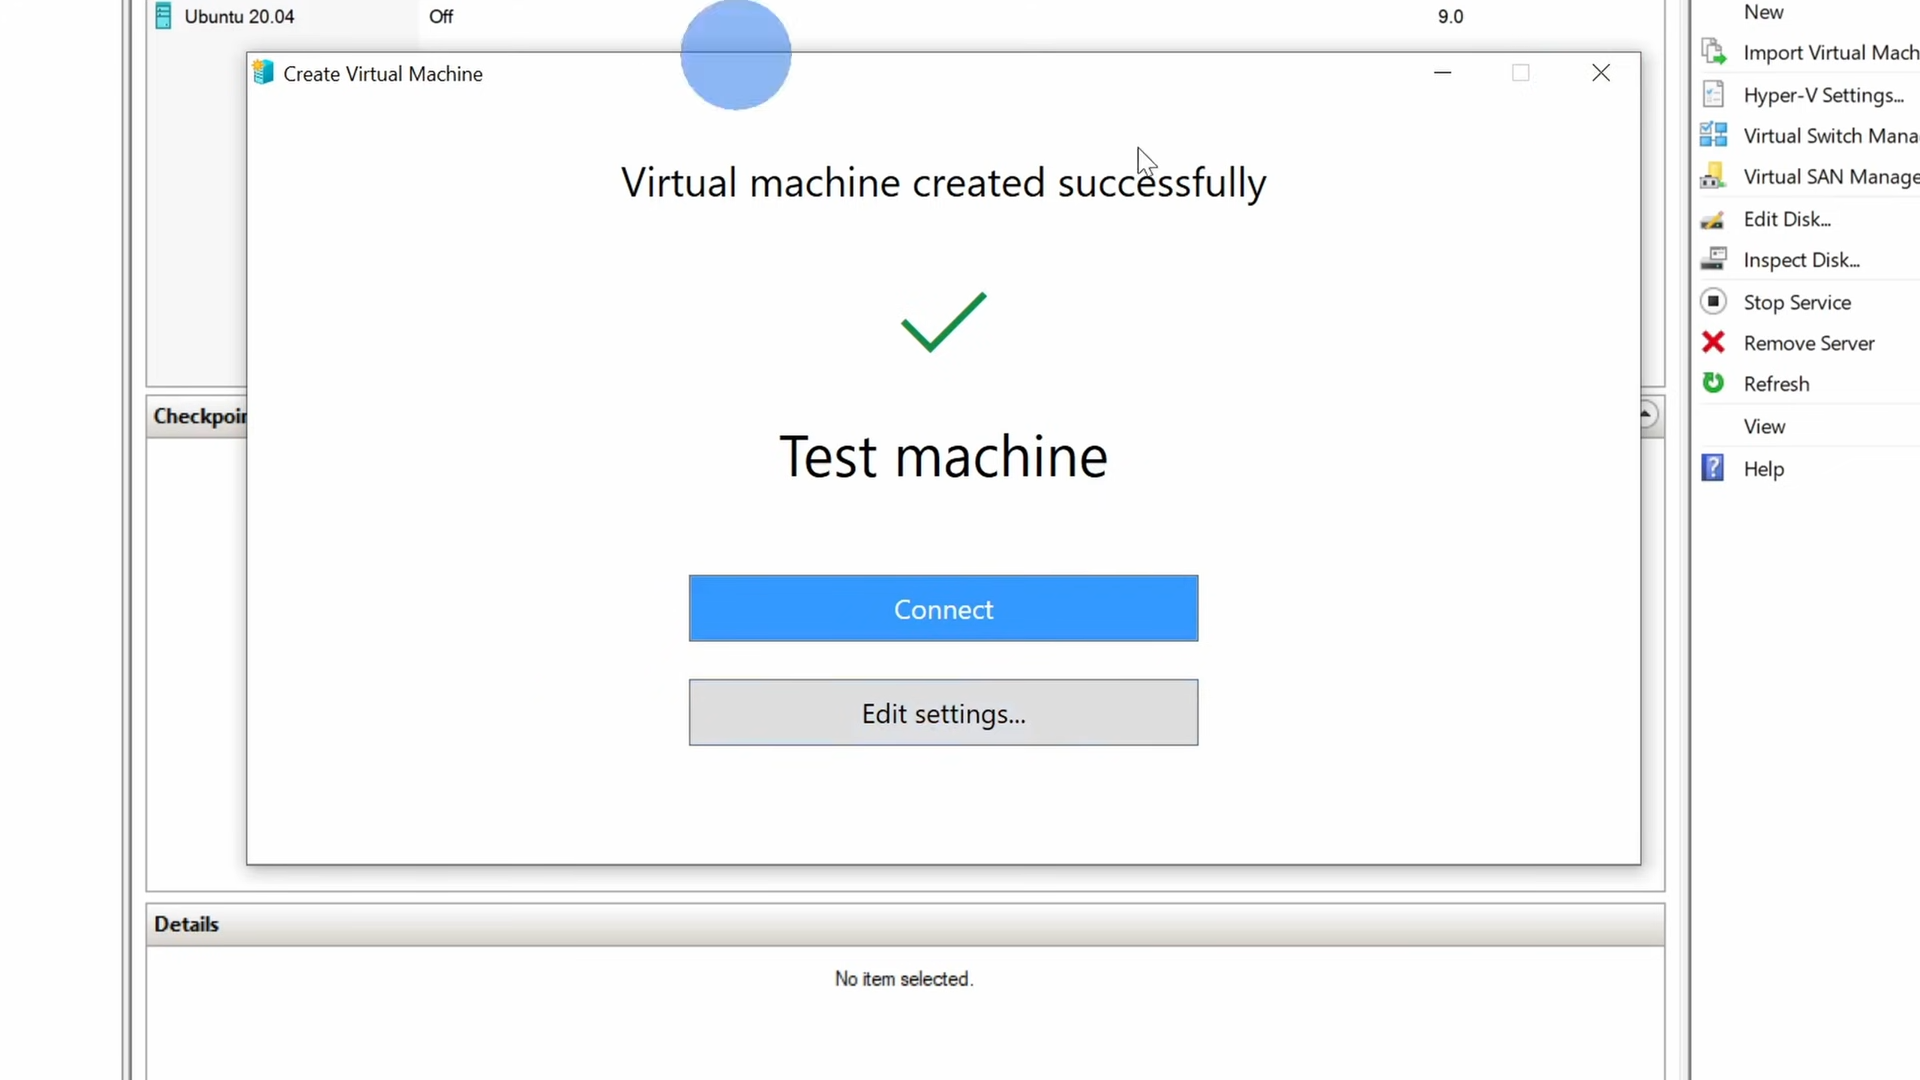Open Edit settings for Test machine
The height and width of the screenshot is (1080, 1920).
942,713
